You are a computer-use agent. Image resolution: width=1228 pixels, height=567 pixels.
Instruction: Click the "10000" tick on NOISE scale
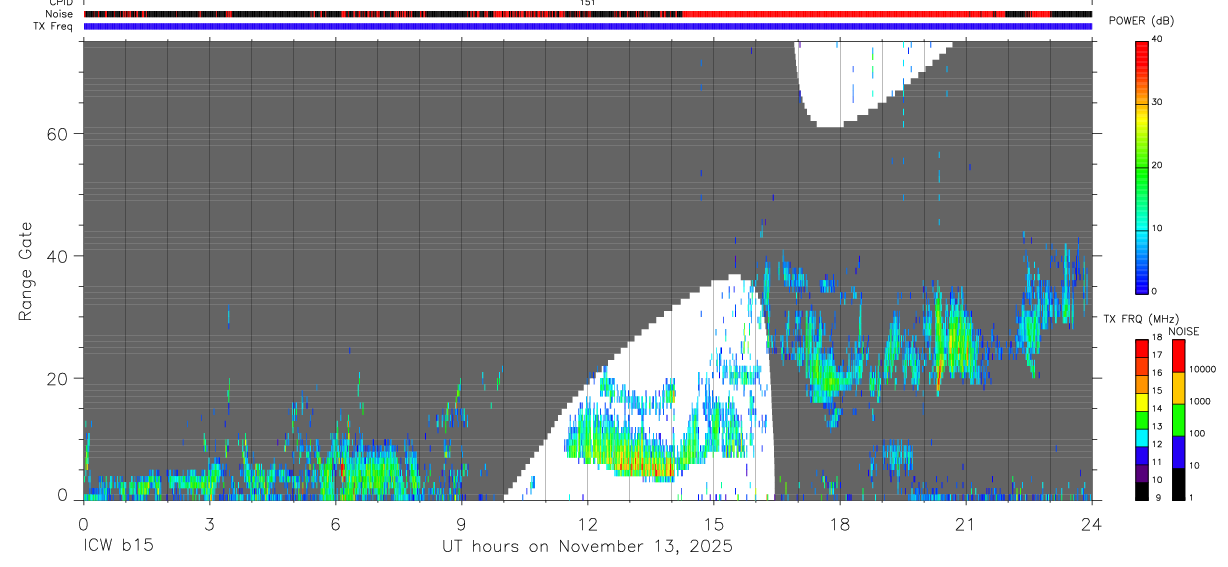tap(1203, 370)
